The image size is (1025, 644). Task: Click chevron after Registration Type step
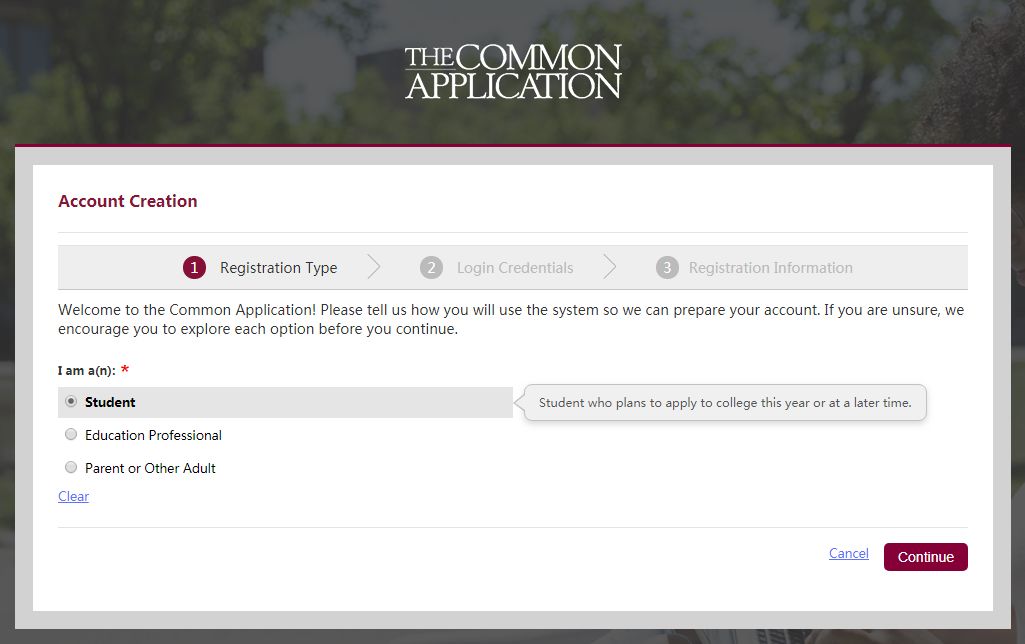373,267
